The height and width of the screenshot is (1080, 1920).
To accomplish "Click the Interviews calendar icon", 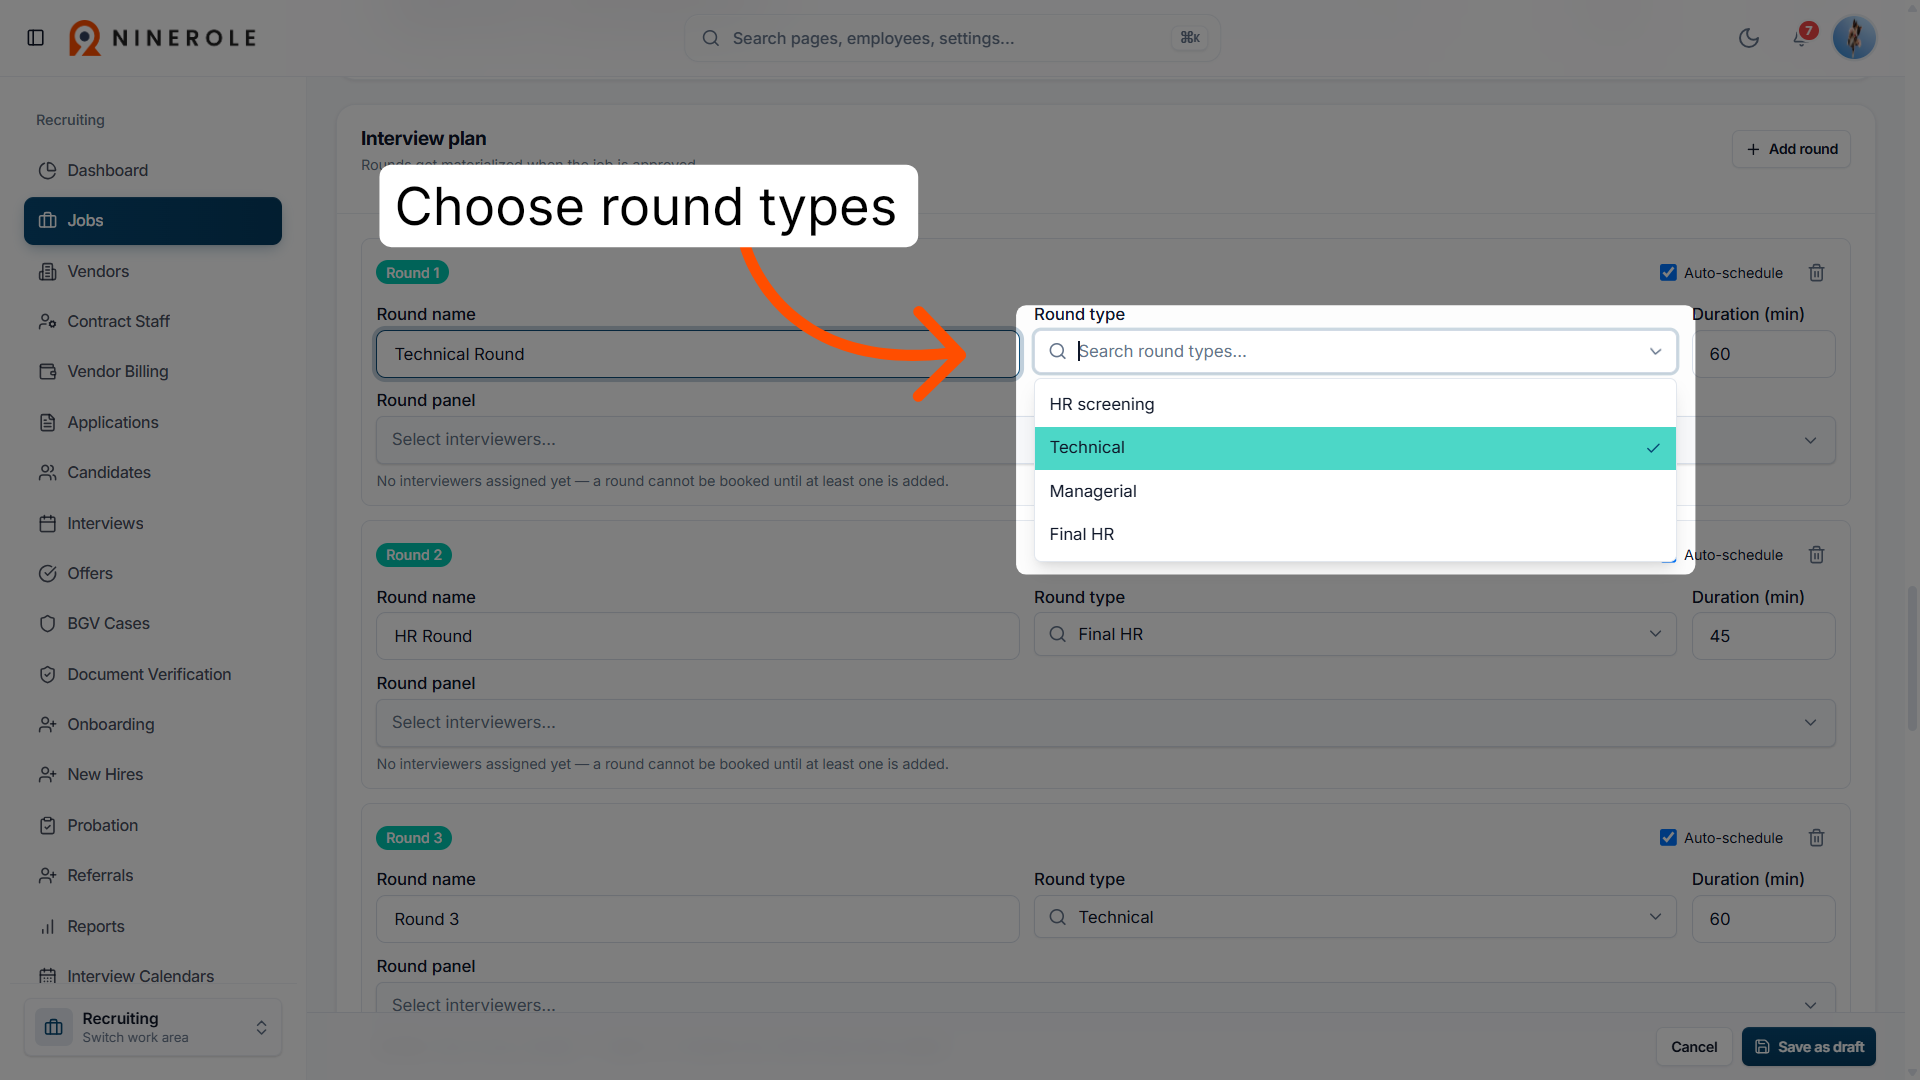I will [x=47, y=523].
